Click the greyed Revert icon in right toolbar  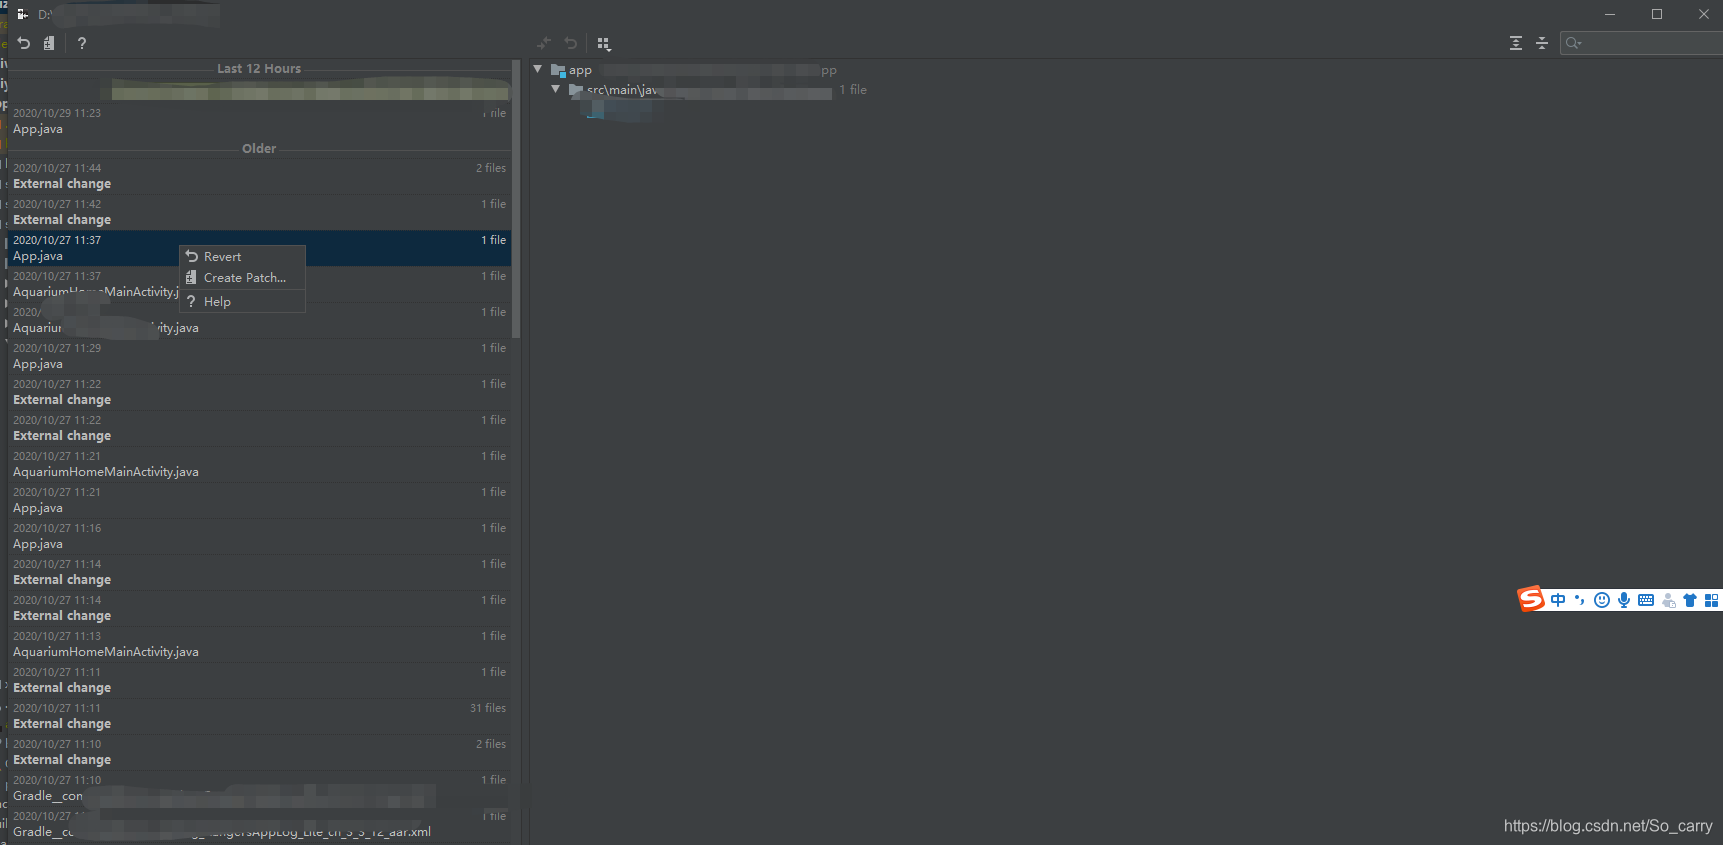571,43
